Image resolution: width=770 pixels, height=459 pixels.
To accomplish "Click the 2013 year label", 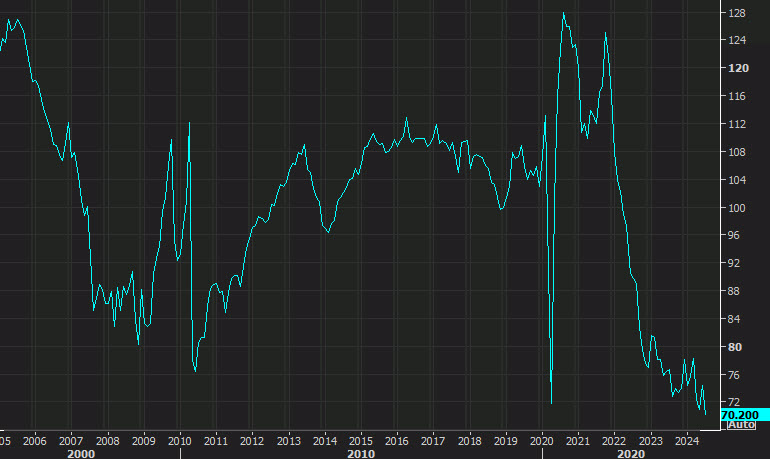I will [289, 441].
